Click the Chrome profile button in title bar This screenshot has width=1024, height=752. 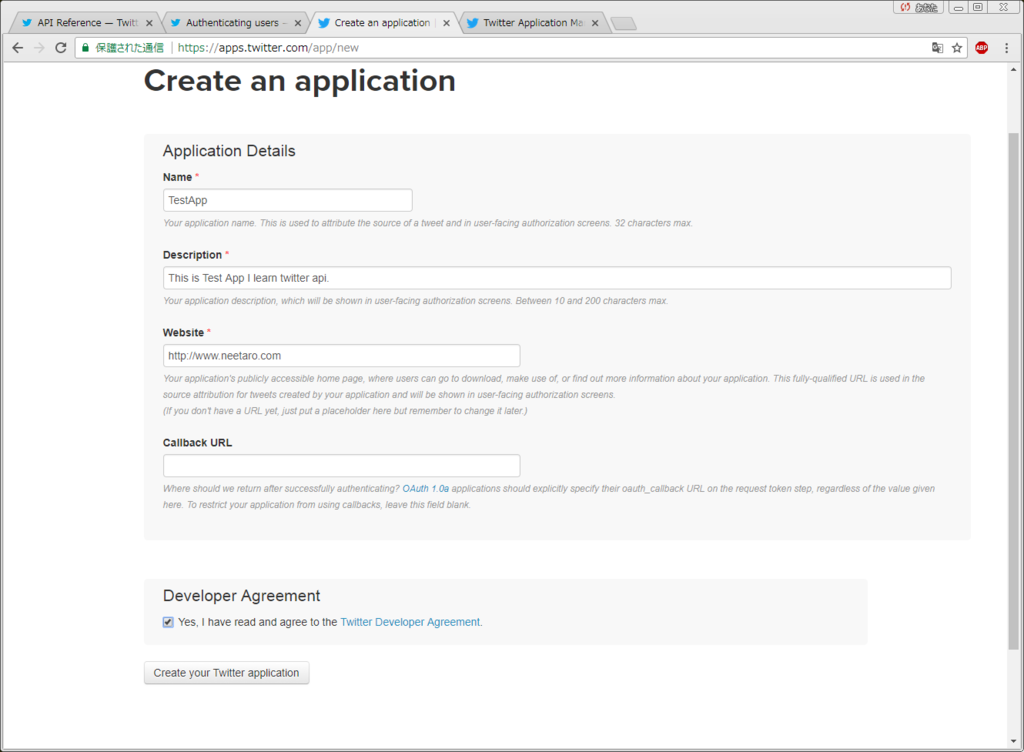pyautogui.click(x=918, y=7)
